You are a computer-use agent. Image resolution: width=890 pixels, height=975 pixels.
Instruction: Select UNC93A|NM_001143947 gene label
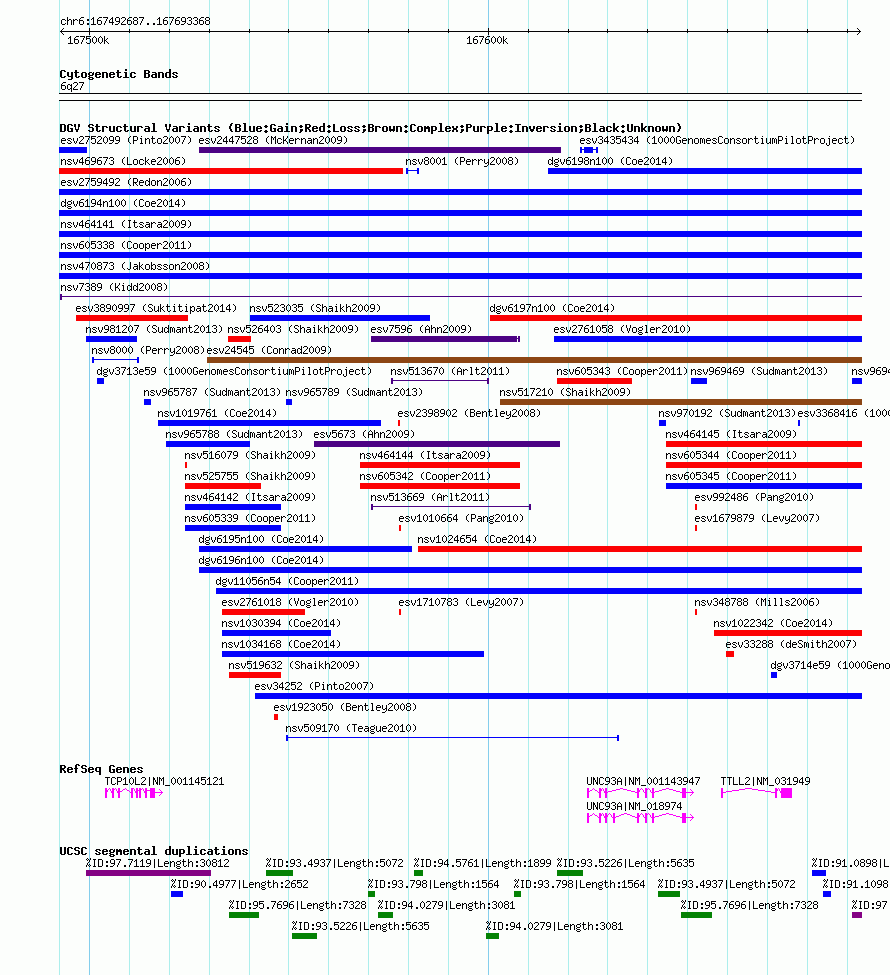[643, 782]
